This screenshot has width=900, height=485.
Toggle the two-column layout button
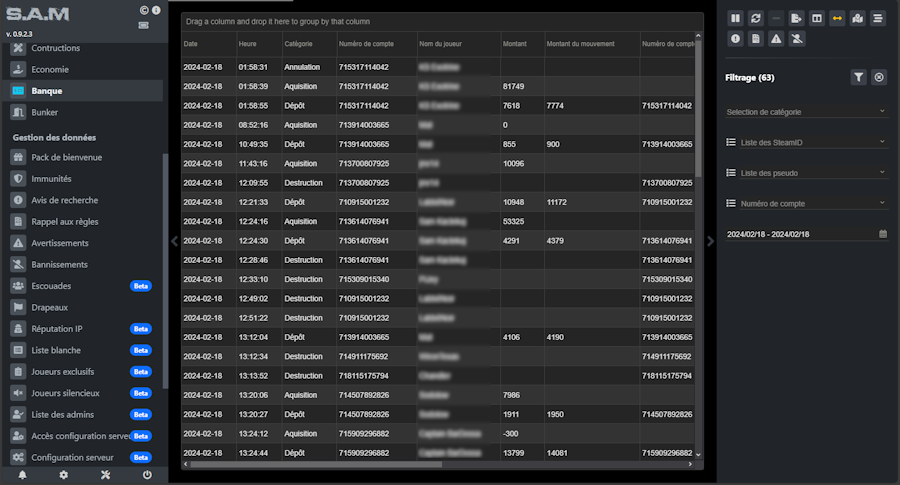coord(817,18)
